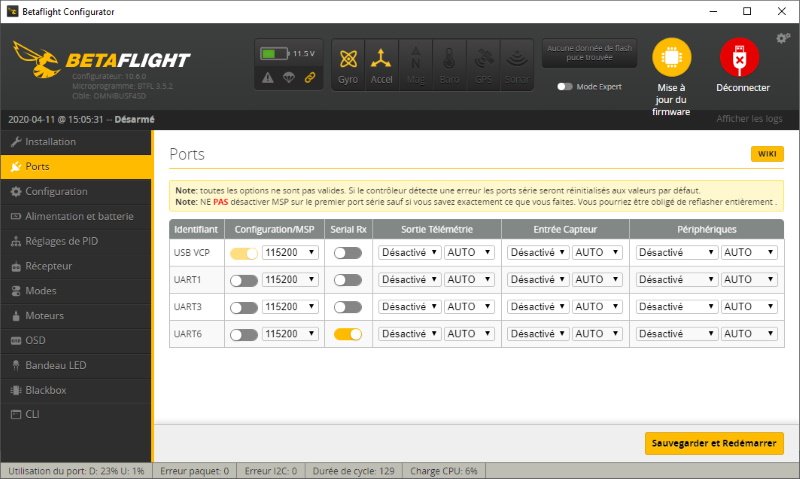Click the red Déconnecter USB icon

click(x=739, y=59)
